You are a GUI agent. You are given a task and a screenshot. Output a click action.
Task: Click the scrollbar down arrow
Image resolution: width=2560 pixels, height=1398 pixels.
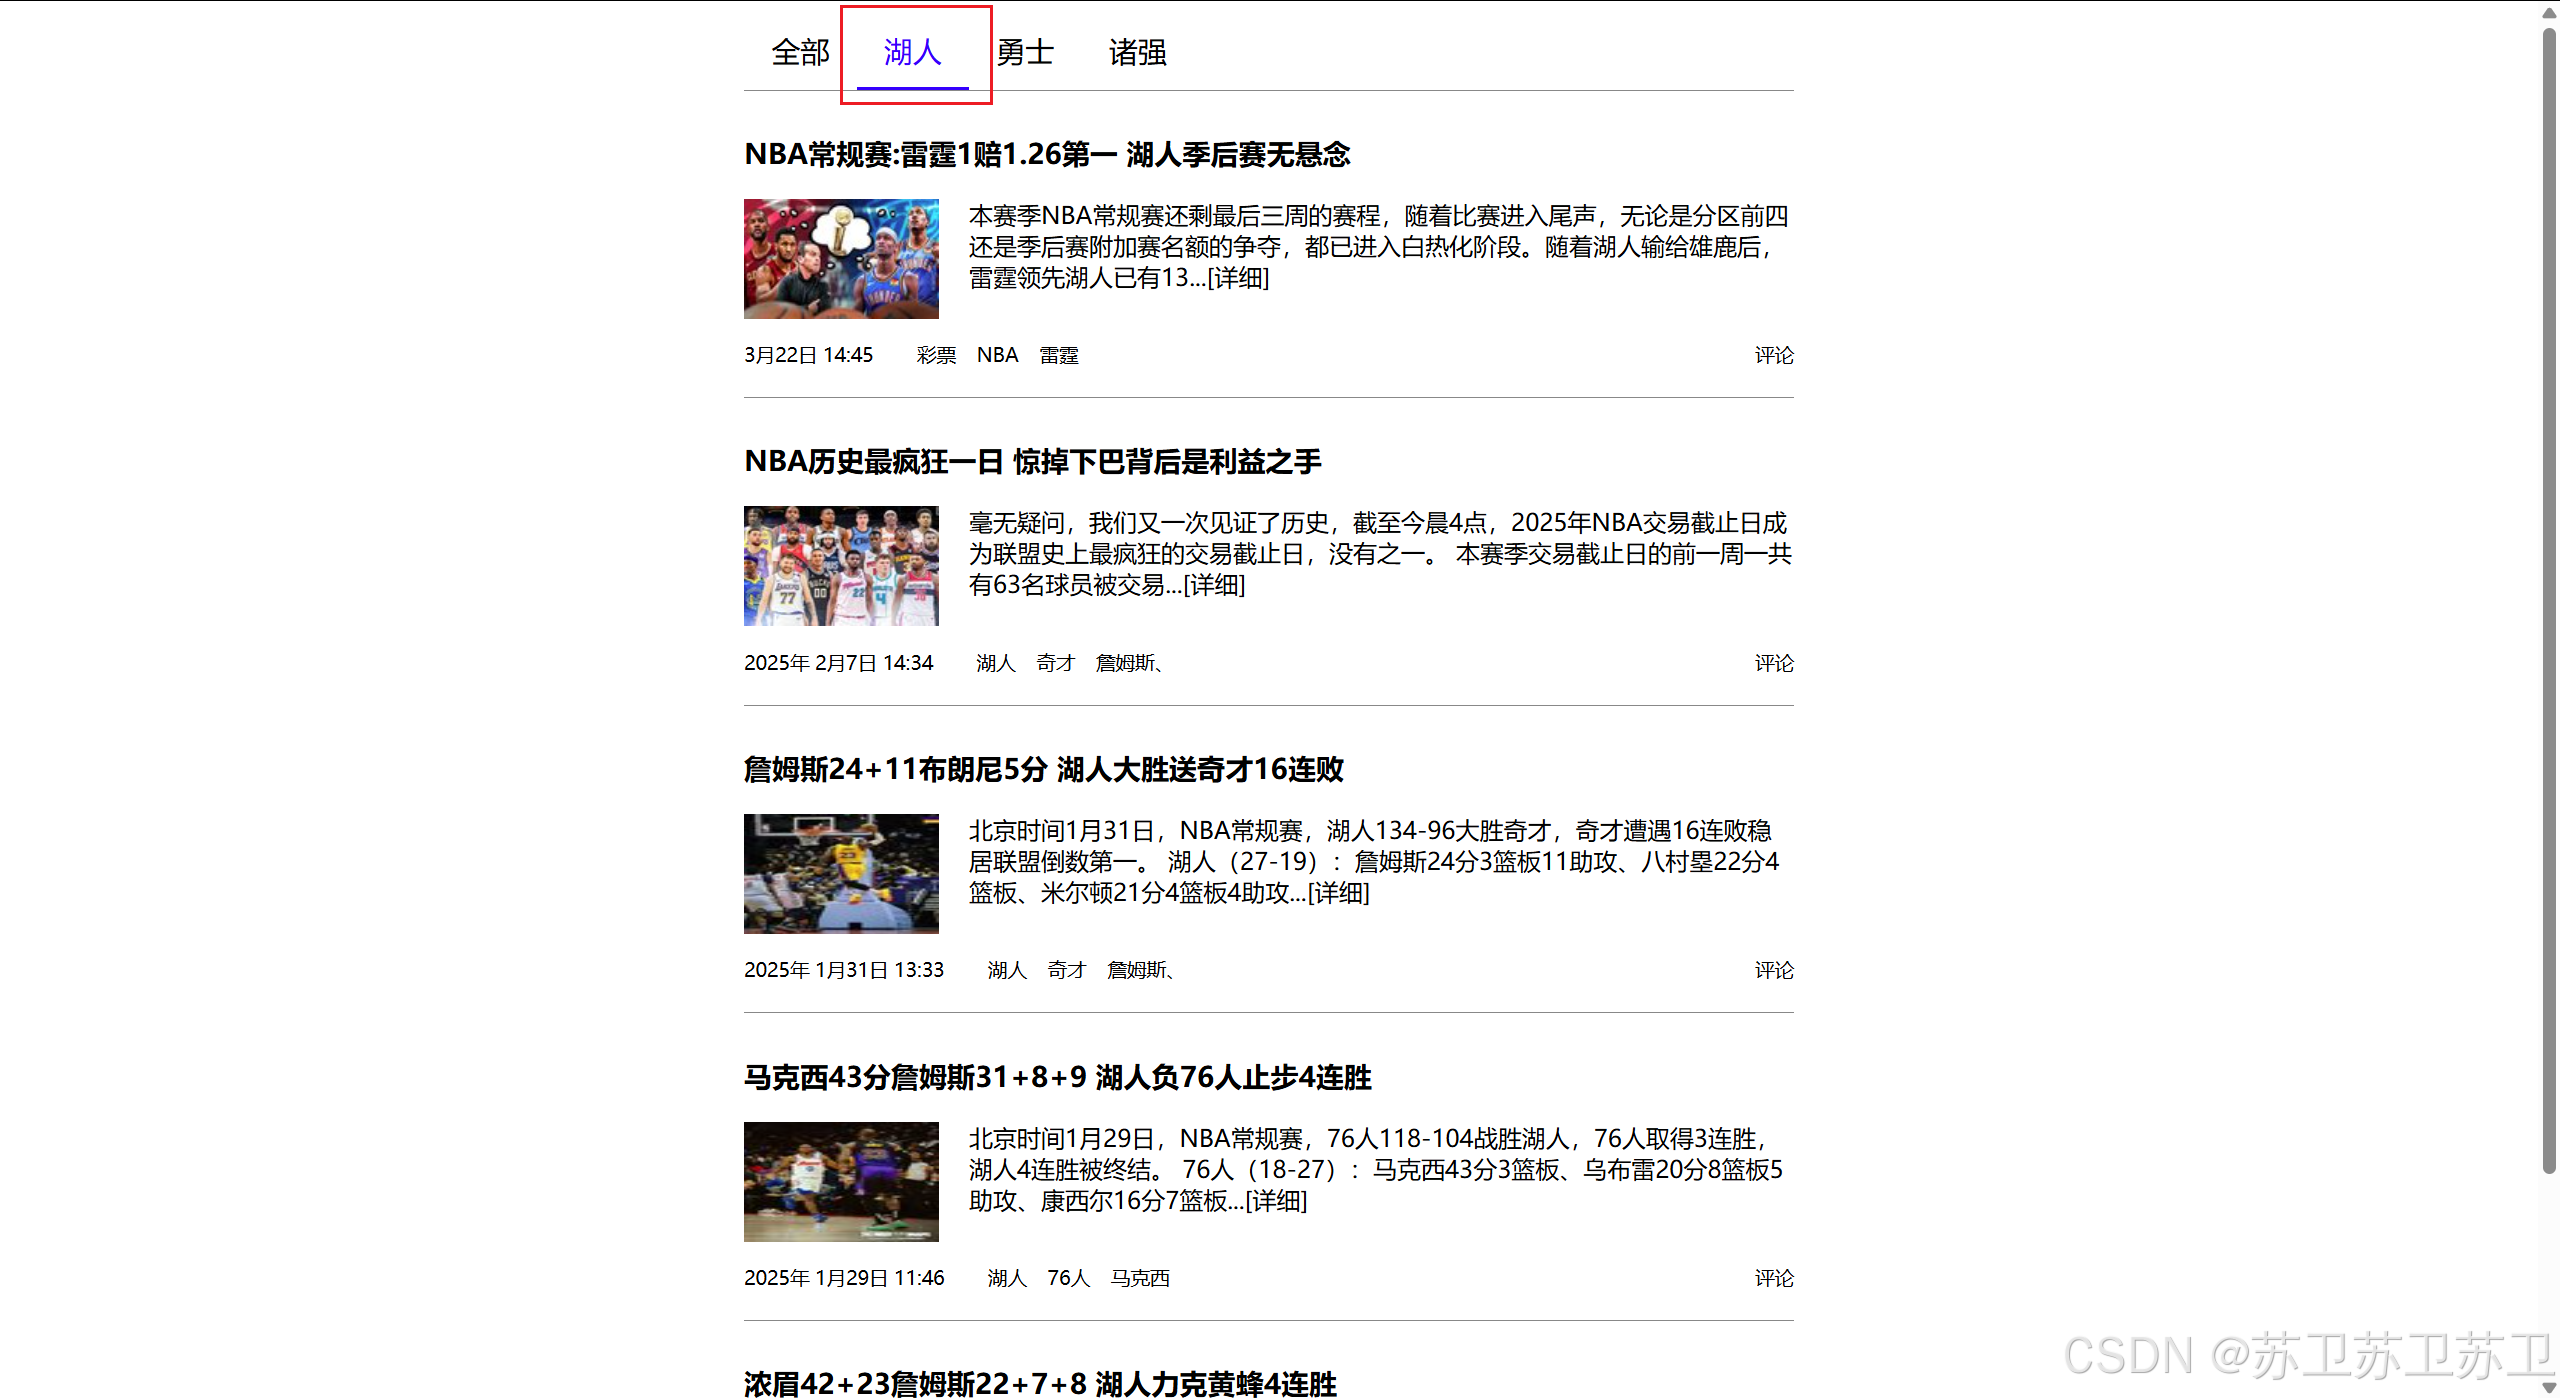tap(2549, 1388)
